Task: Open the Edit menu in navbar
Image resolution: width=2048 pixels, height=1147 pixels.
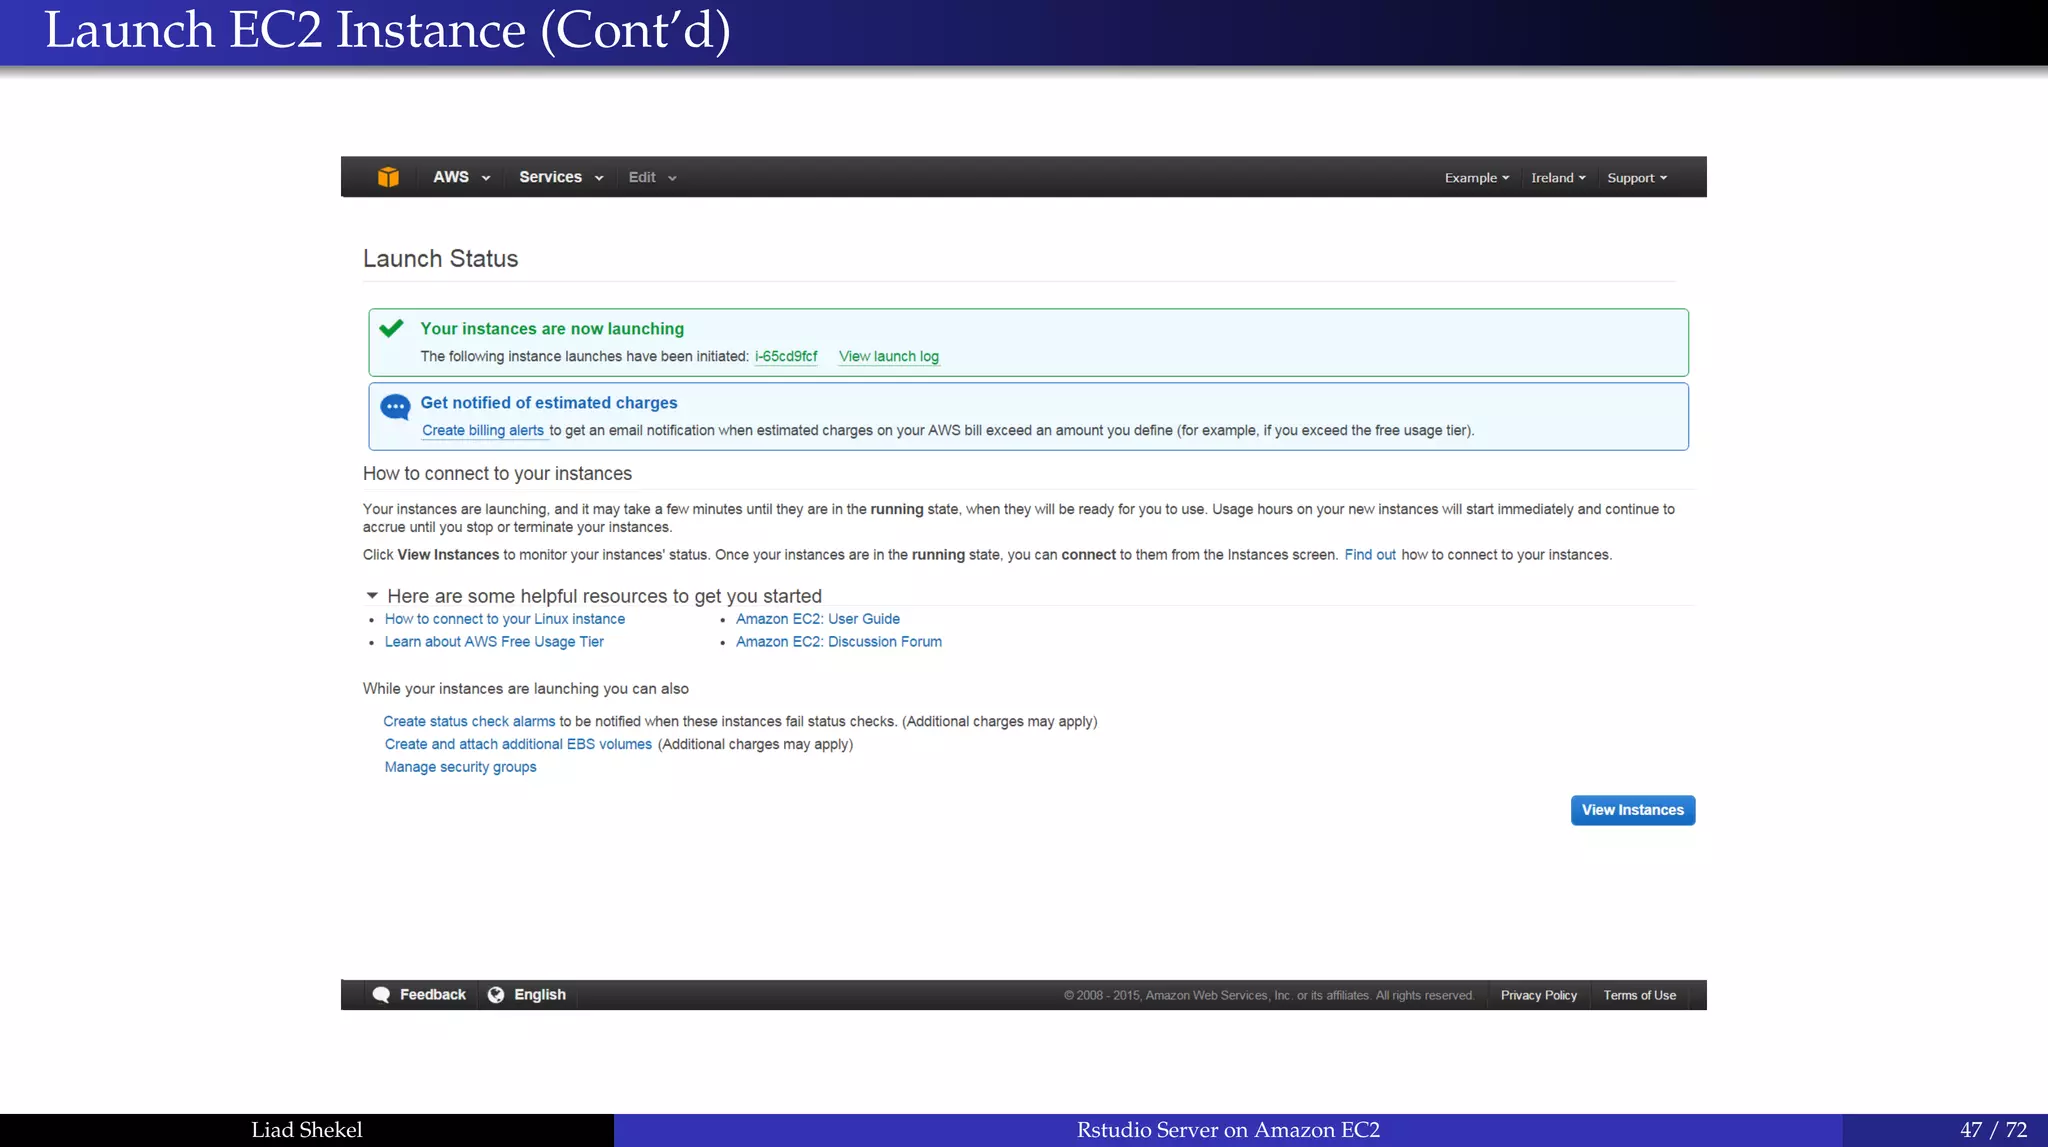Action: [x=652, y=177]
